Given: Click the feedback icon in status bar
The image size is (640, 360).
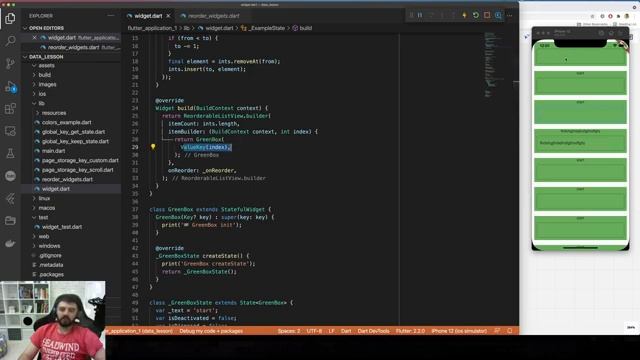Looking at the screenshot, I should 497,331.
